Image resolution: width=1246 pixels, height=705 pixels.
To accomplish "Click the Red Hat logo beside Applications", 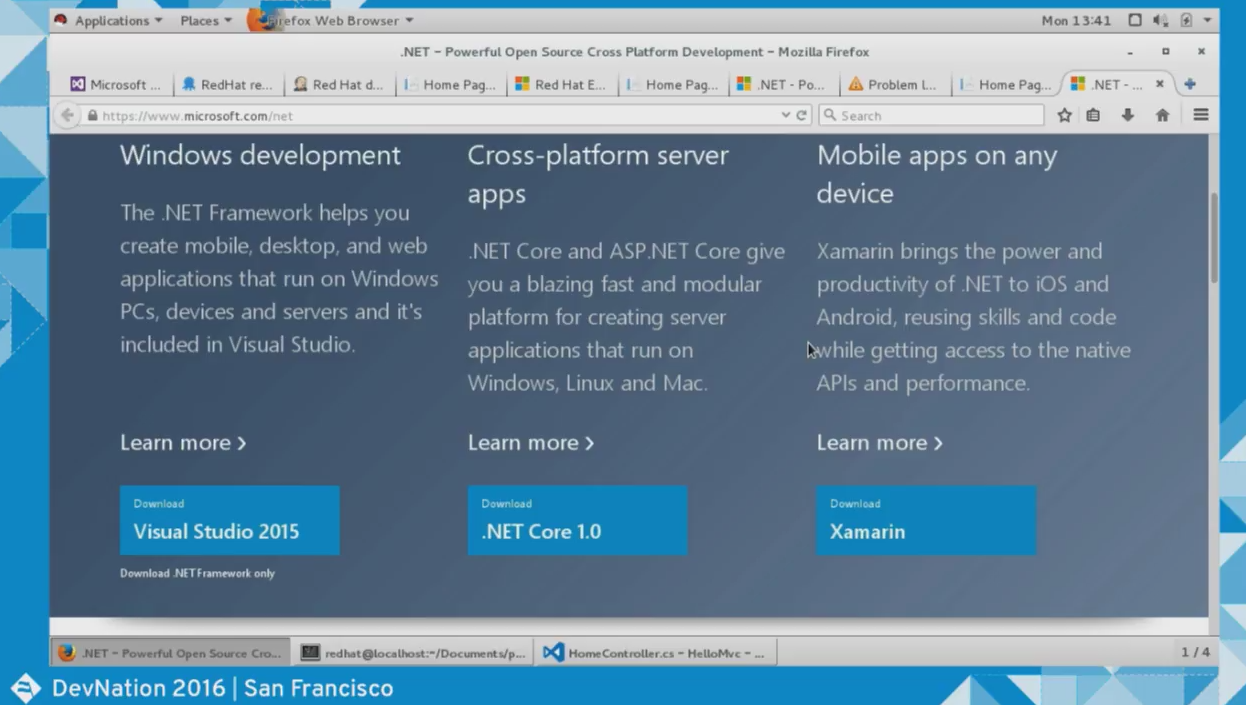I will point(60,20).
